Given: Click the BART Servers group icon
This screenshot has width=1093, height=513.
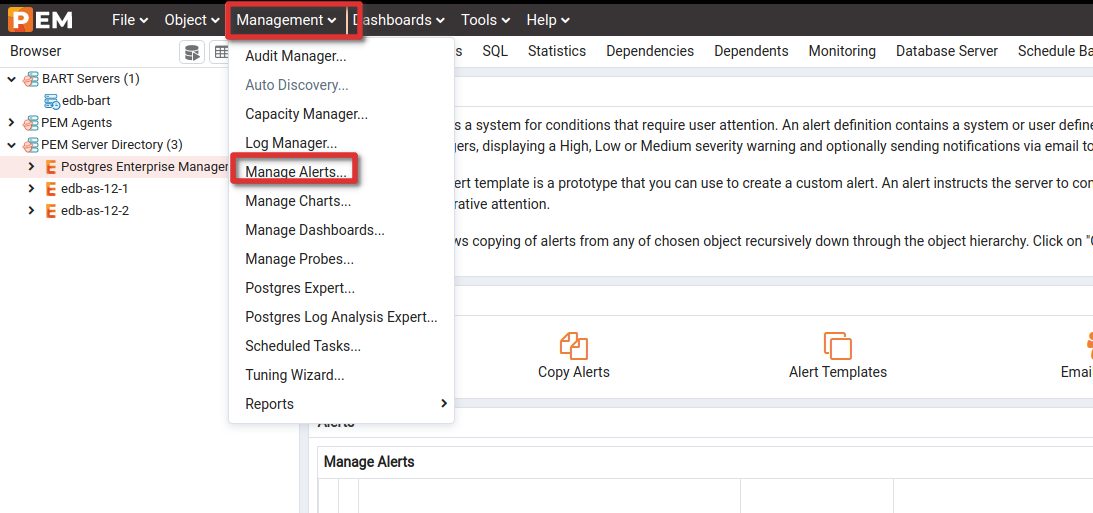Looking at the screenshot, I should click(31, 79).
